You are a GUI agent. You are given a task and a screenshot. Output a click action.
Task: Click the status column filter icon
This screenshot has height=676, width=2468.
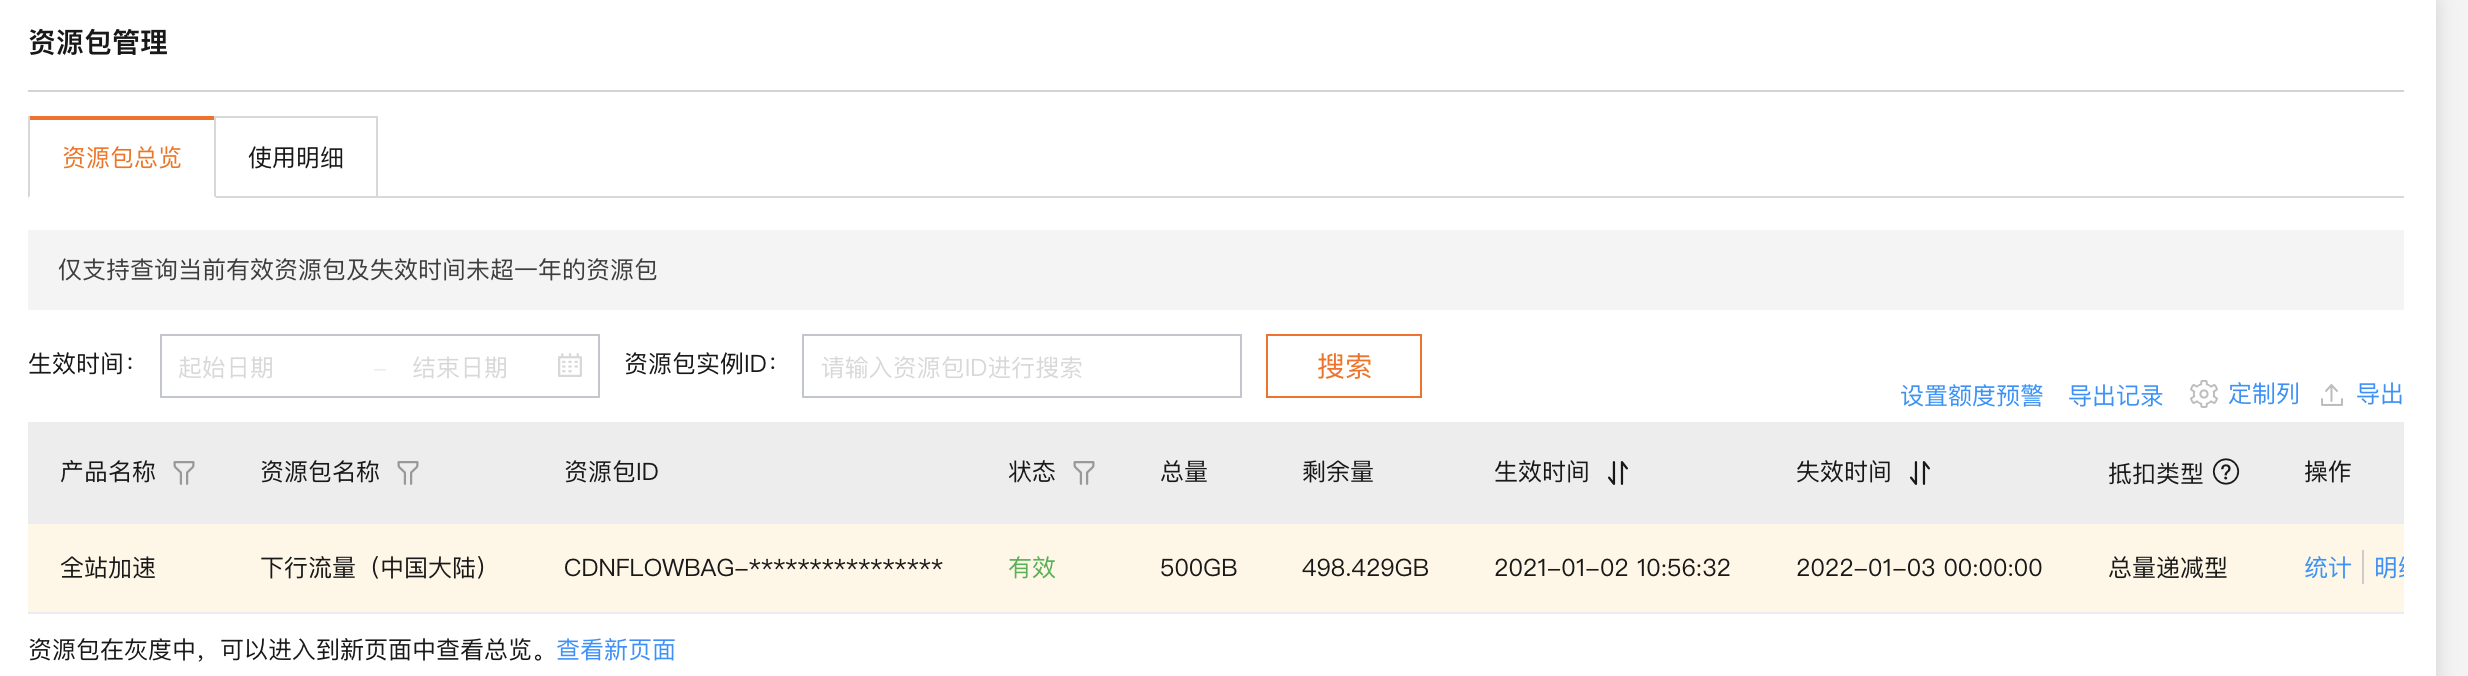1084,472
